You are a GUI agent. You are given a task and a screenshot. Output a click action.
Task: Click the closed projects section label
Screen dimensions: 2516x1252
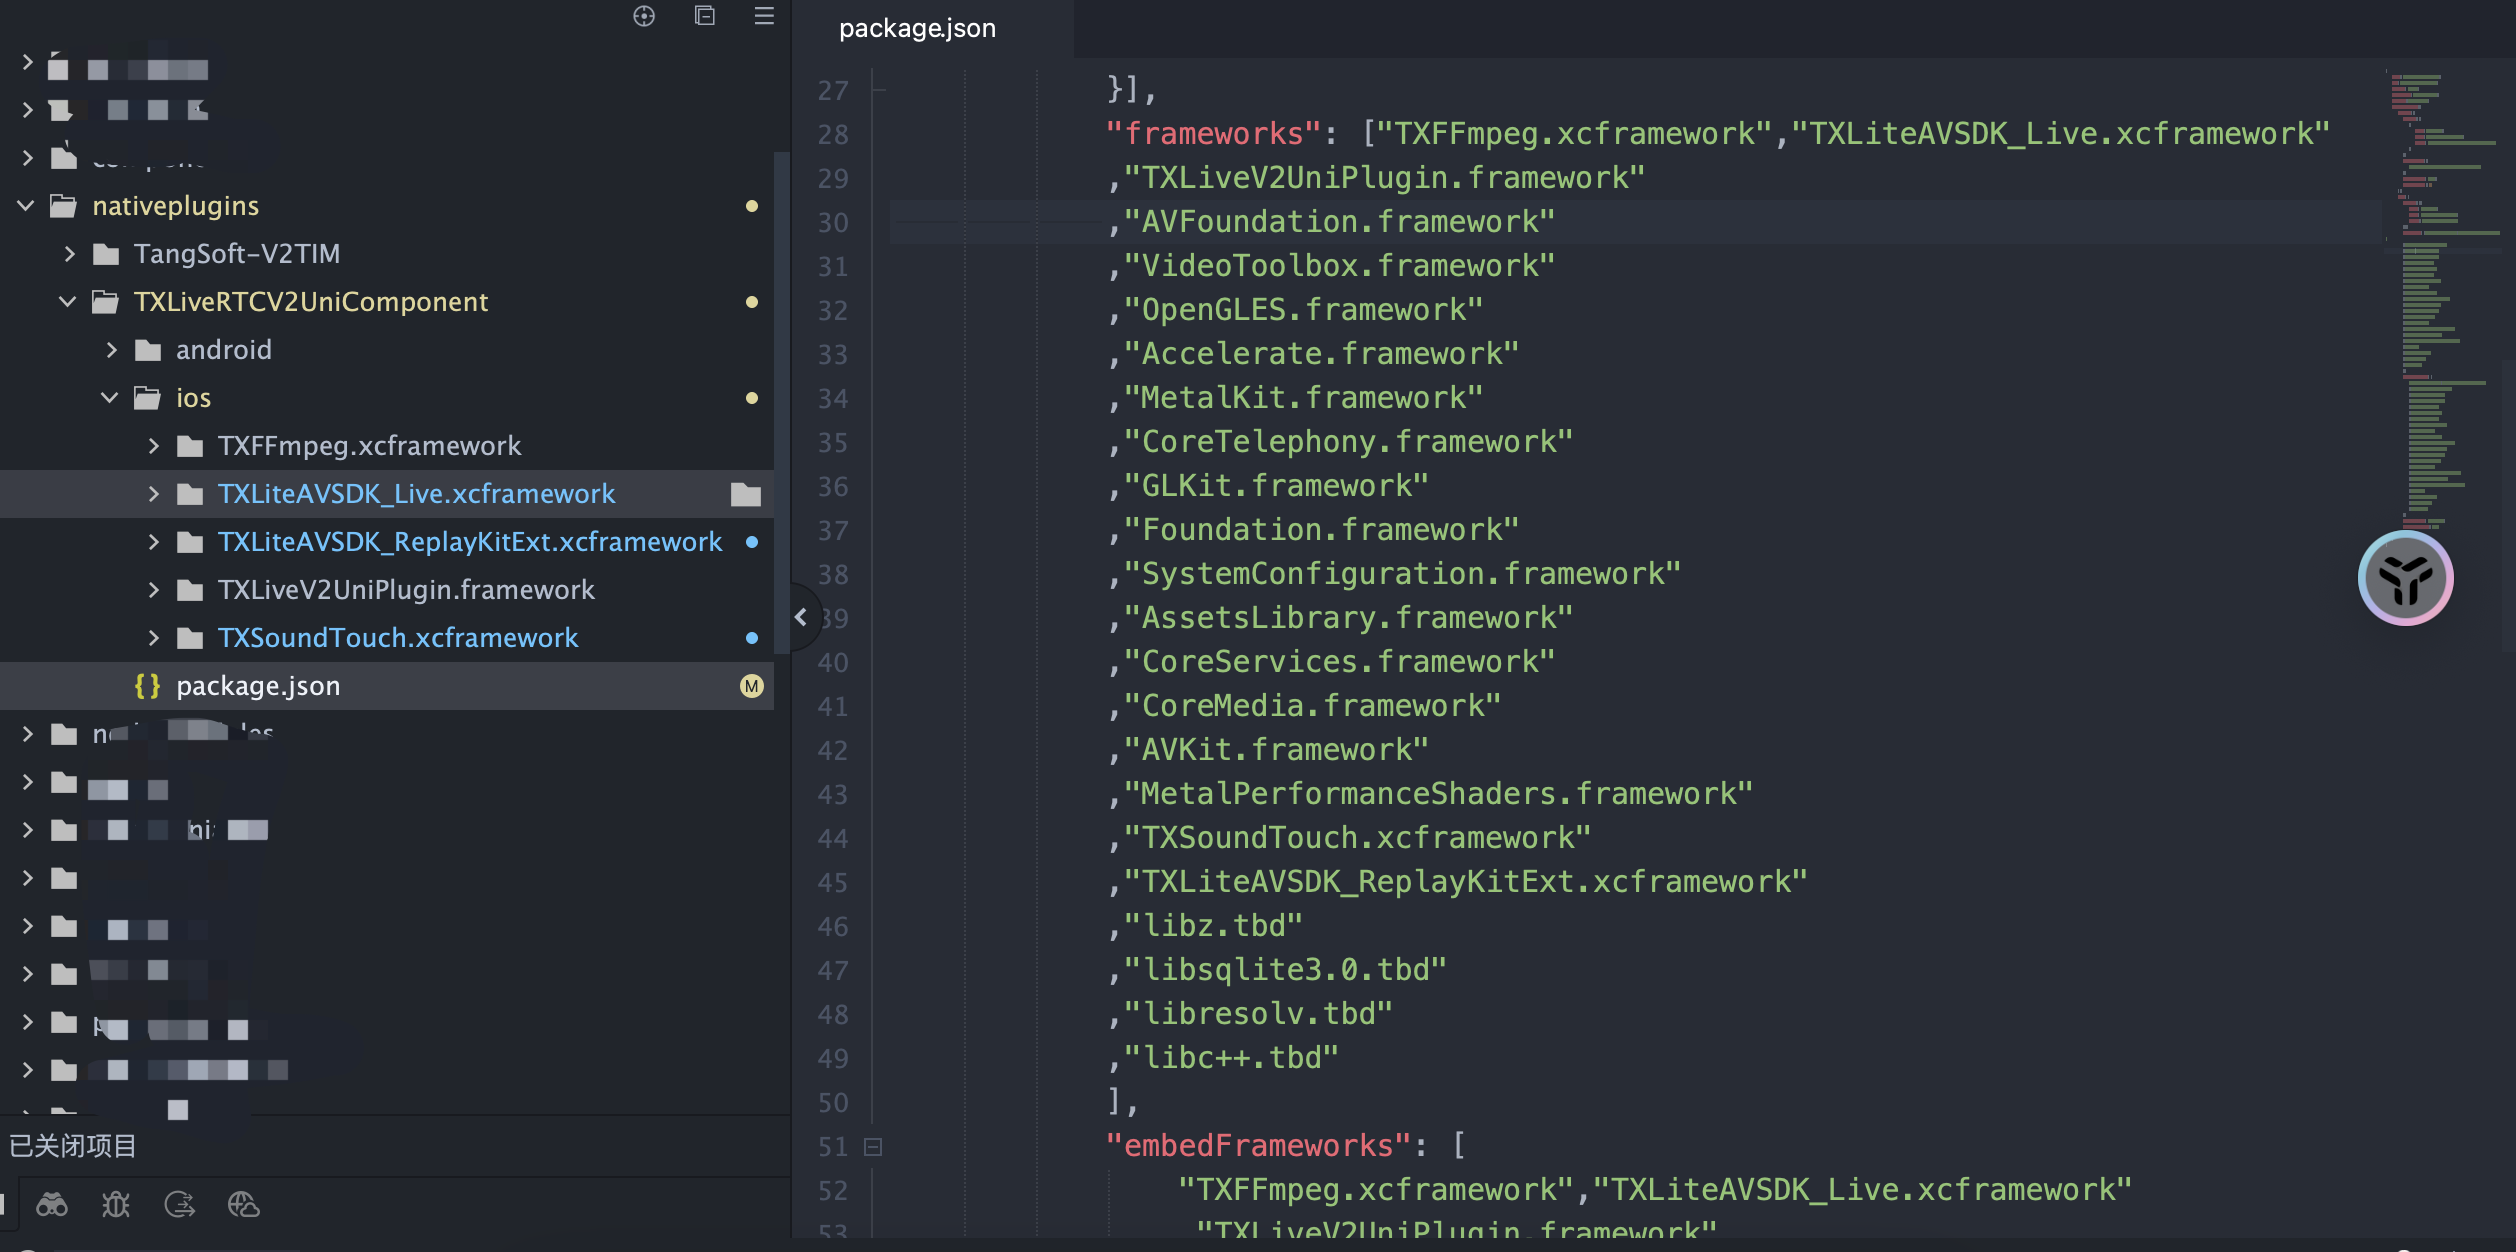[72, 1146]
